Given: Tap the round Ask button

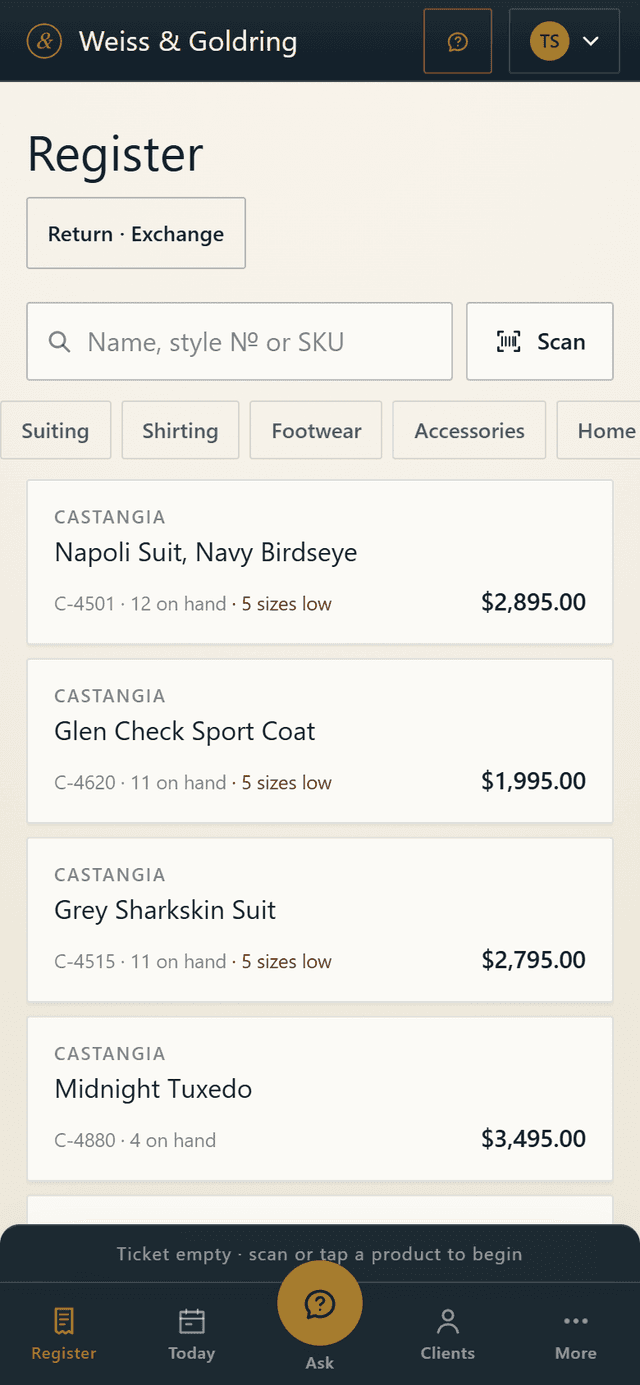Looking at the screenshot, I should 320,1303.
